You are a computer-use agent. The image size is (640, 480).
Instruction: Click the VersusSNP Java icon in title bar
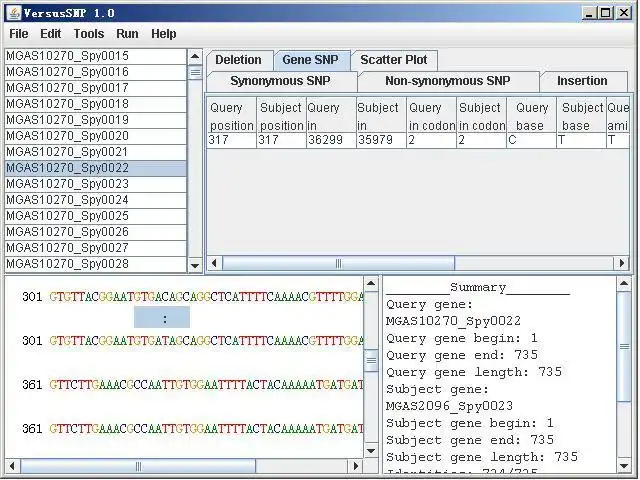pos(14,13)
